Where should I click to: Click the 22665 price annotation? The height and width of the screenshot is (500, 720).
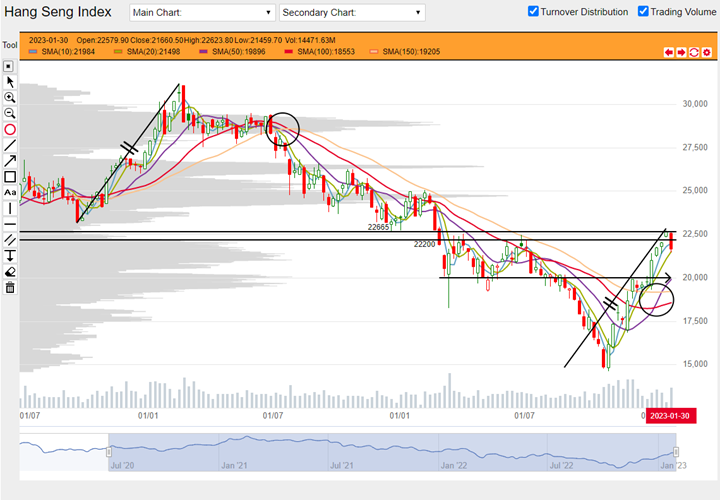(378, 227)
